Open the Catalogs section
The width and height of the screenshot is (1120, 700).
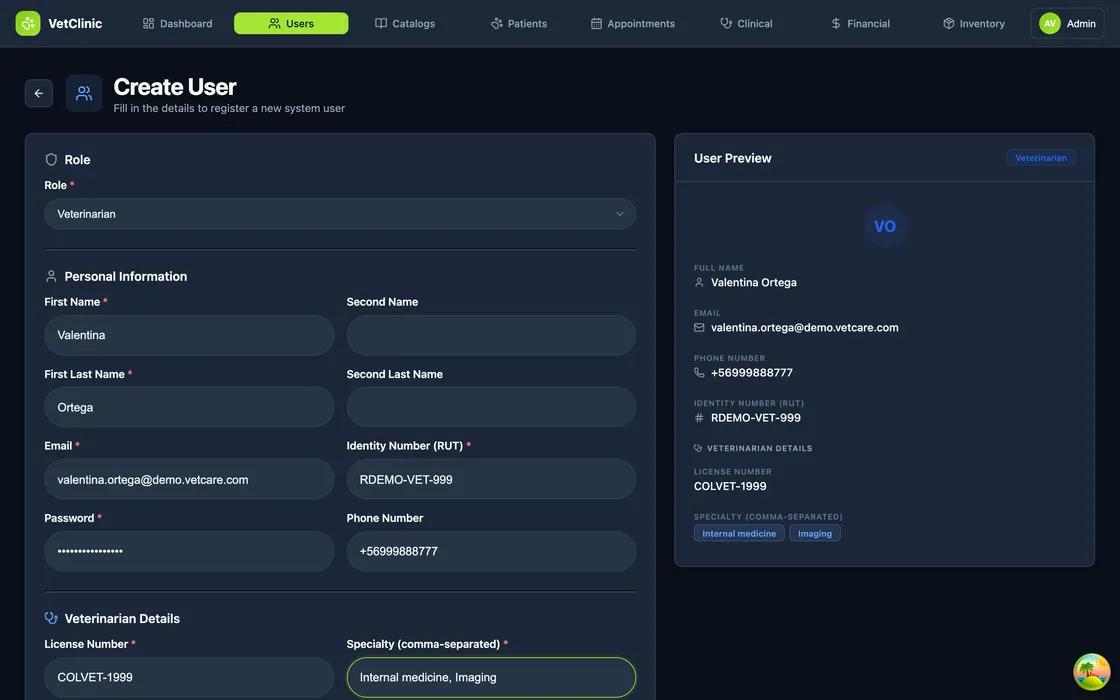point(405,23)
